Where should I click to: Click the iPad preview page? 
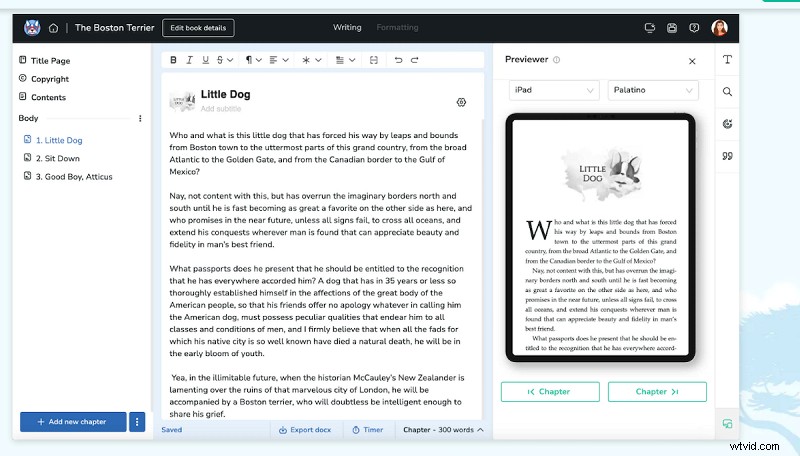click(601, 238)
